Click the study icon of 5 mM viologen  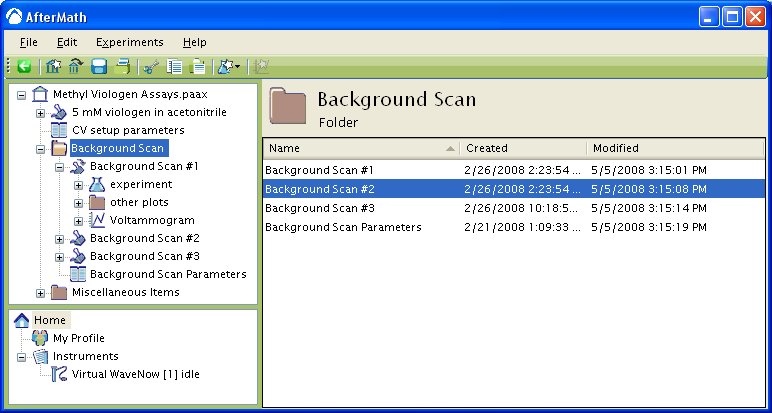(59, 112)
